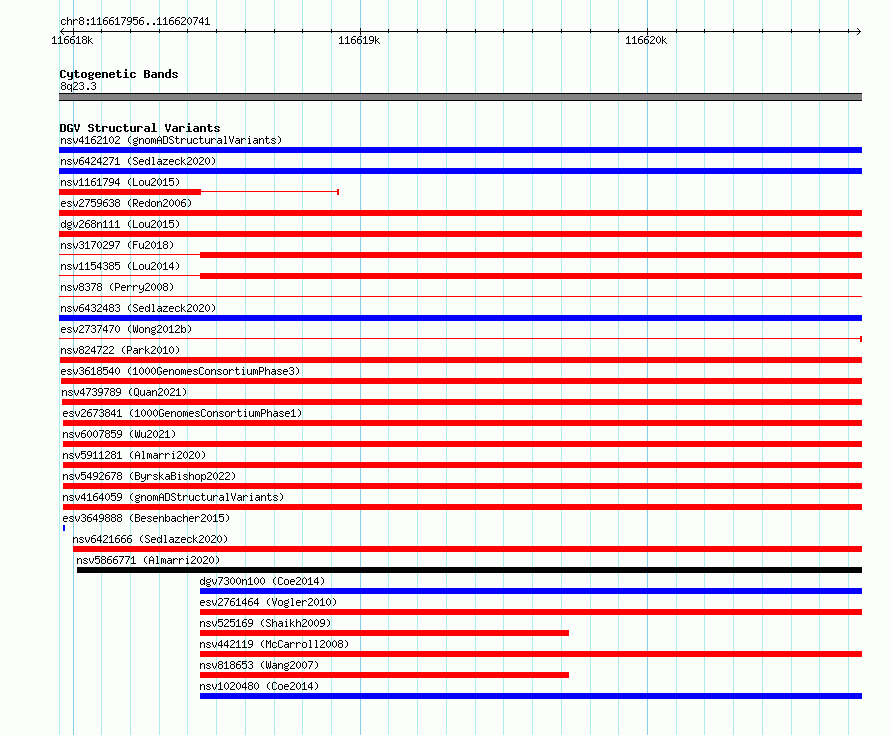Screen dimensions: 890x735
Task: Click the nsv4162102 (gnomADStructuralVariants) label
Action: (171, 140)
